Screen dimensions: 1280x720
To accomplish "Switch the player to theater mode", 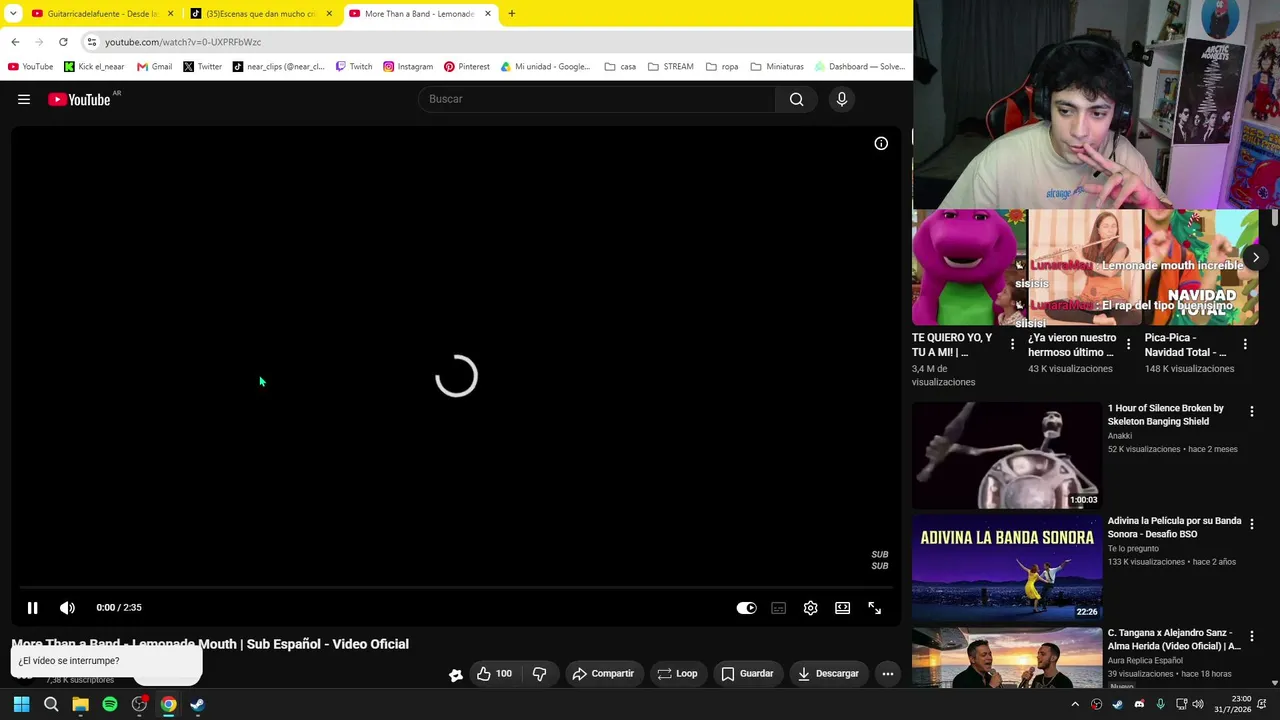I will 843,607.
